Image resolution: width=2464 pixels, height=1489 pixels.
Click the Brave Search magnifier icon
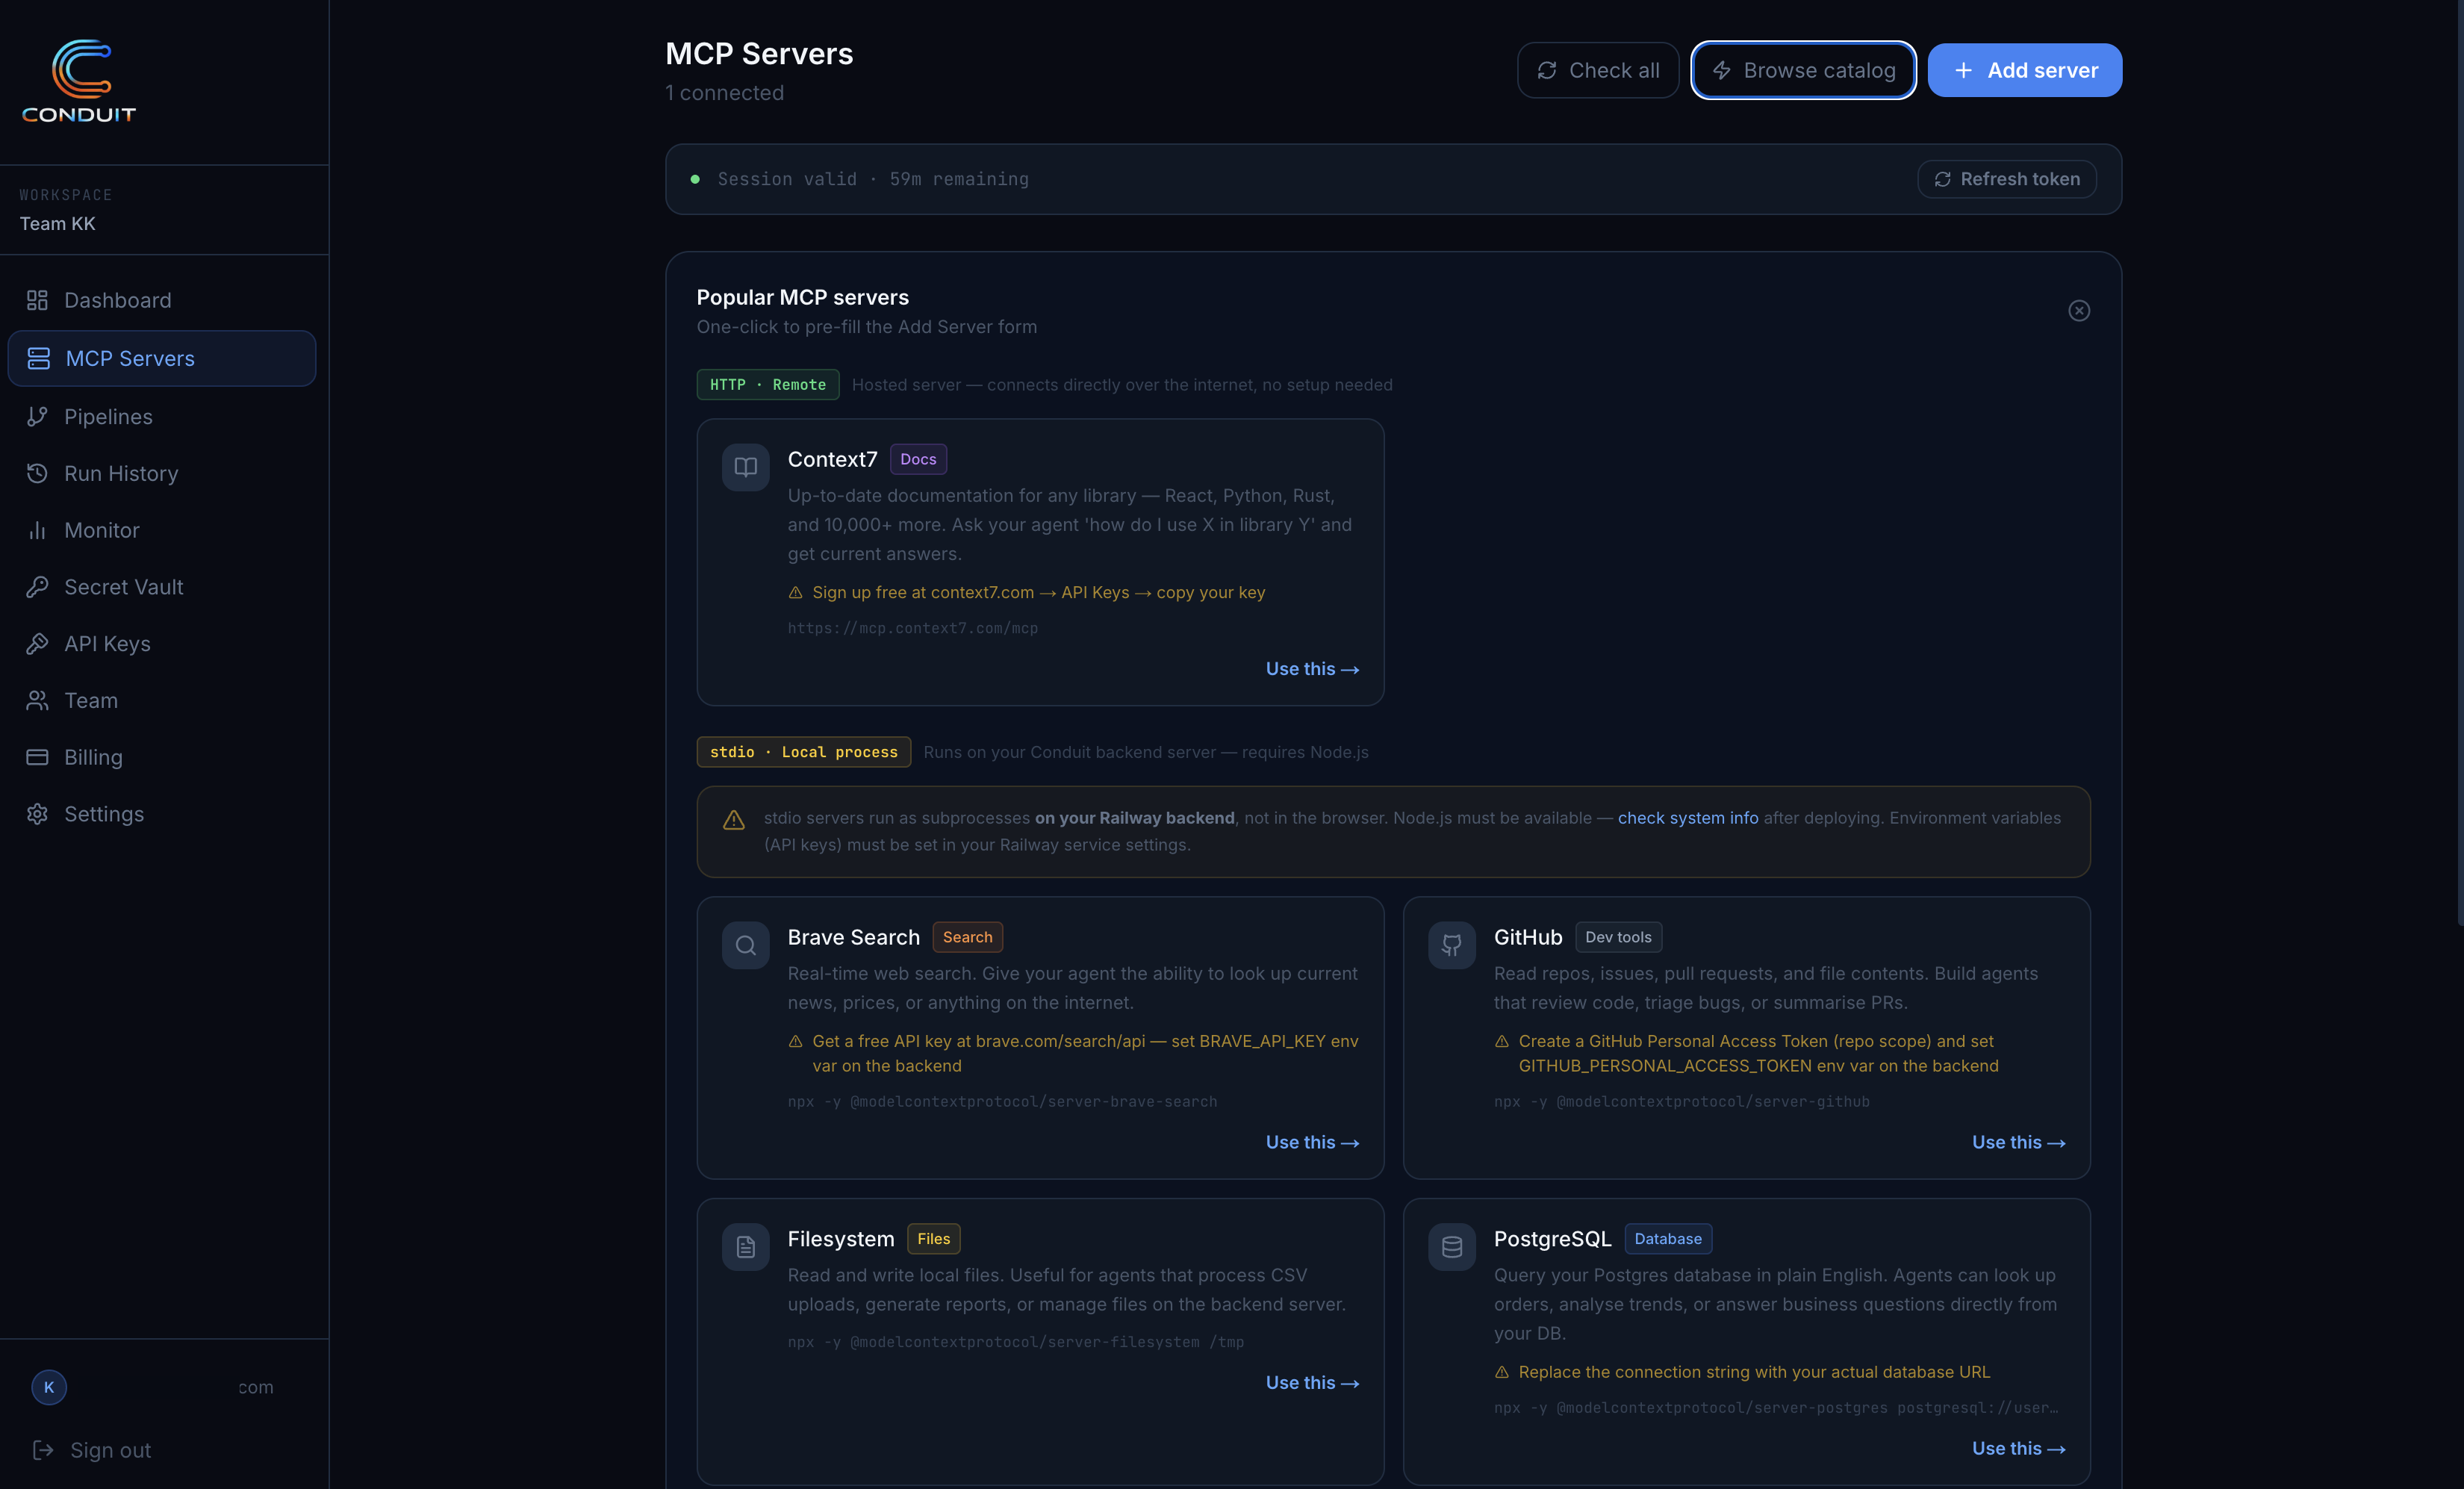click(x=745, y=945)
